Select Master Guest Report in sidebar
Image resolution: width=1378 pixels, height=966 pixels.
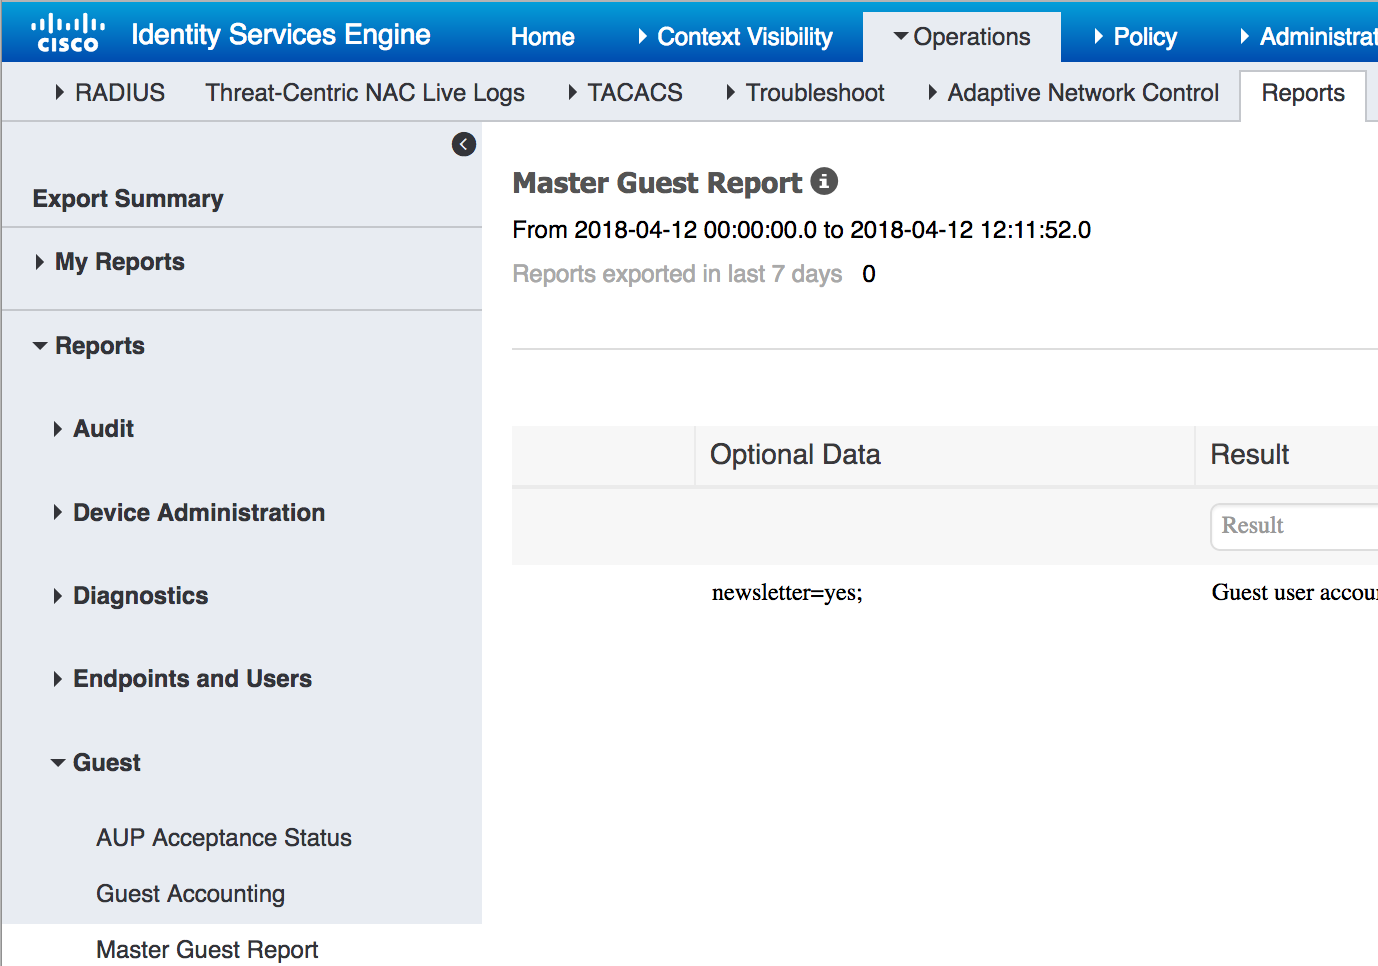pyautogui.click(x=207, y=949)
